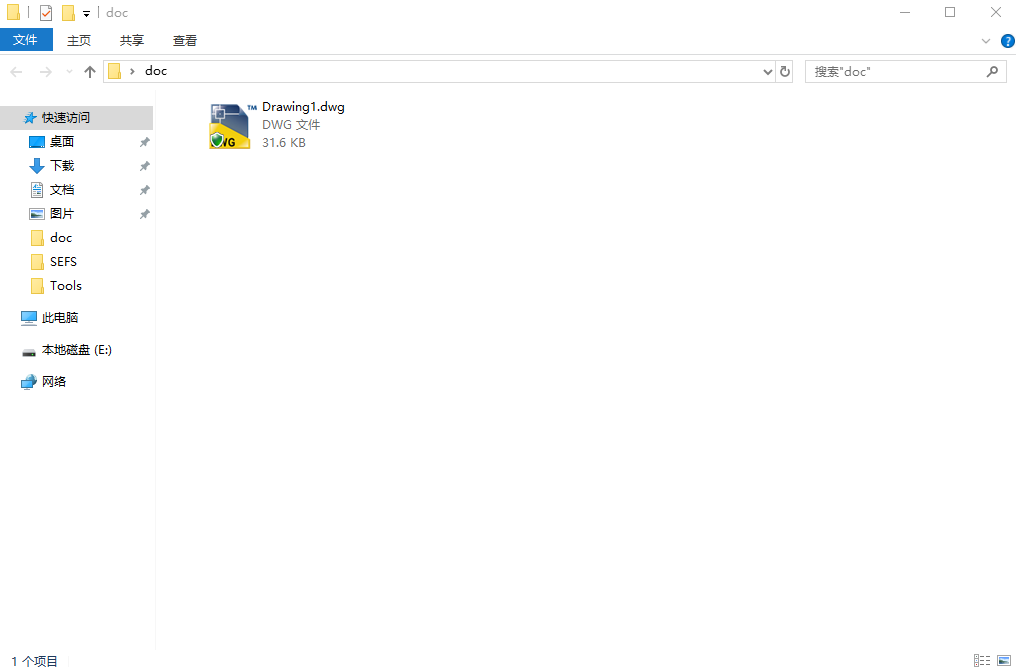The image size is (1016, 671).
Task: Go forward with the forward arrow
Action: (x=45, y=72)
